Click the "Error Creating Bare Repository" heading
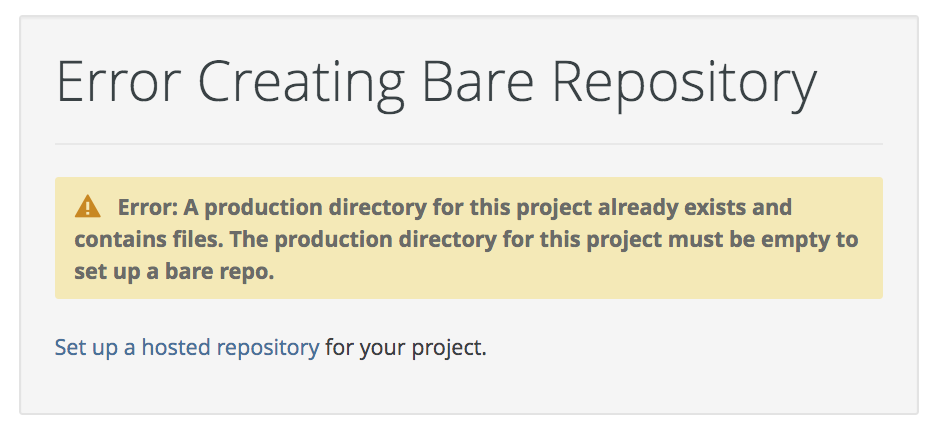942x436 pixels. (436, 82)
